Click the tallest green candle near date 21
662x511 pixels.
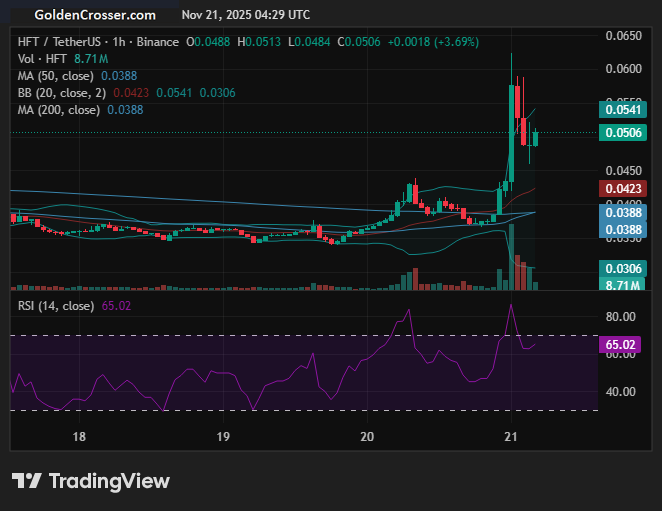coord(511,133)
